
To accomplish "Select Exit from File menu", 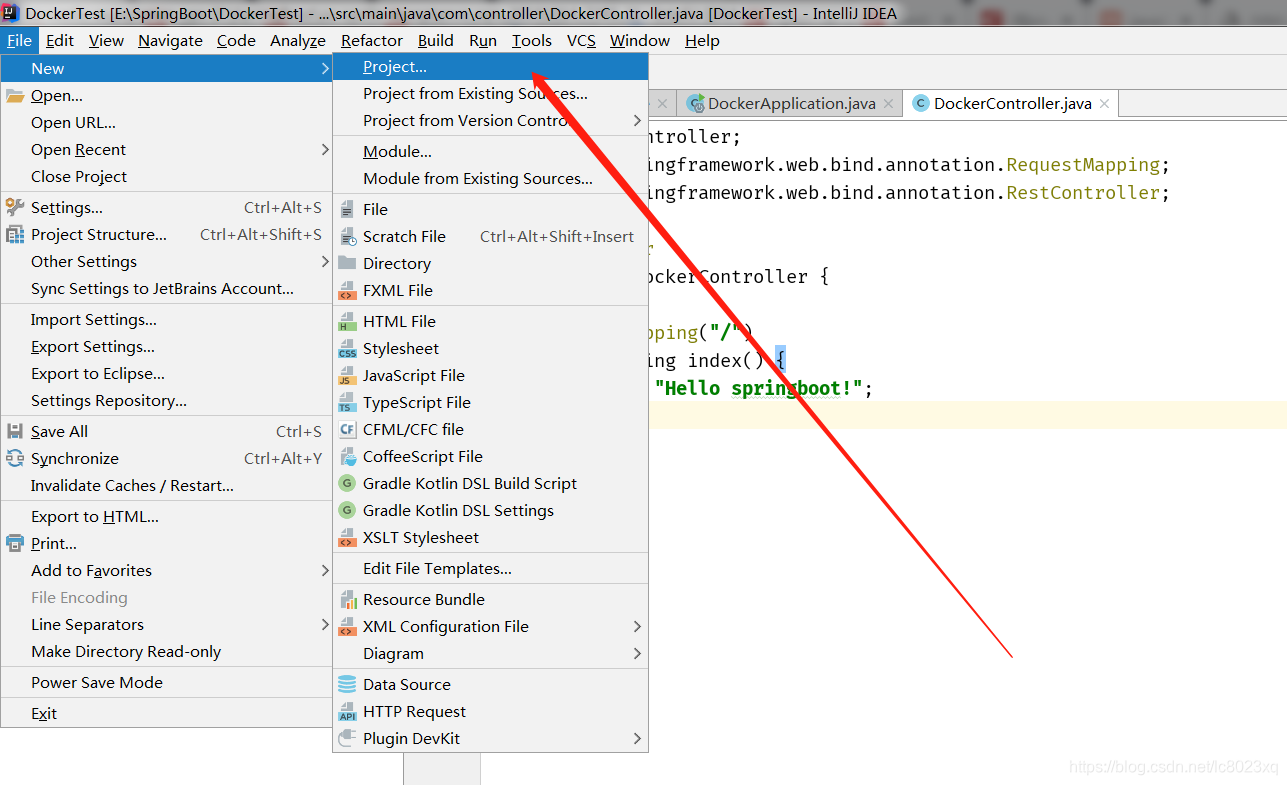I will [166, 713].
